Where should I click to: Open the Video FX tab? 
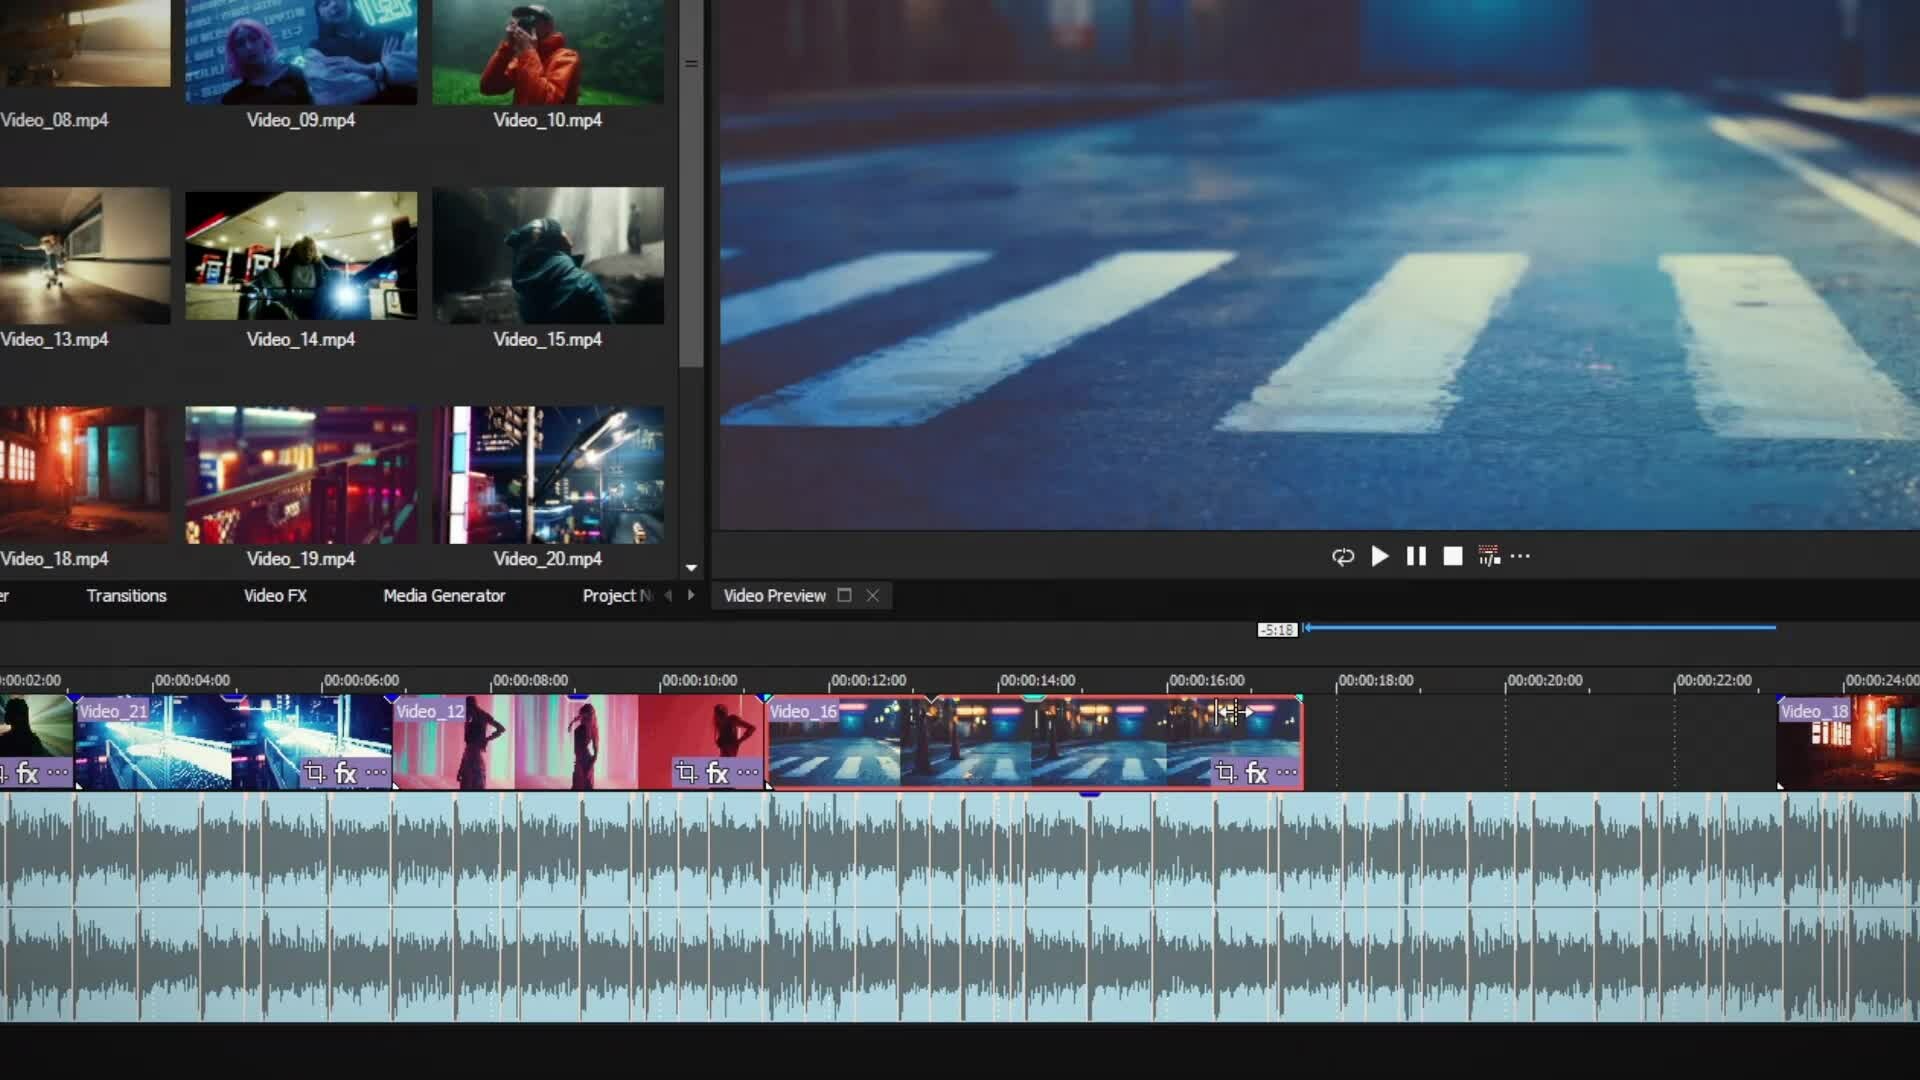tap(275, 596)
